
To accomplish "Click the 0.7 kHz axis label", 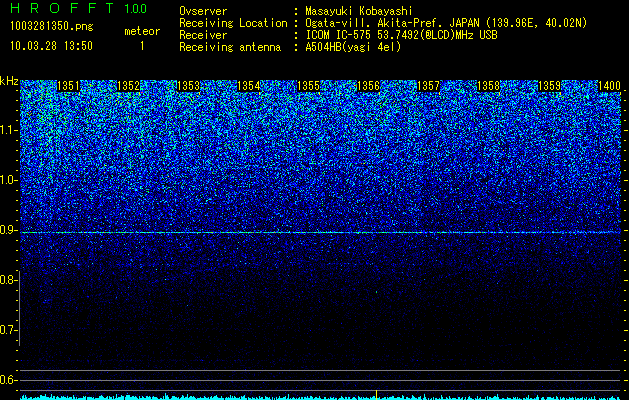I will tap(8, 330).
